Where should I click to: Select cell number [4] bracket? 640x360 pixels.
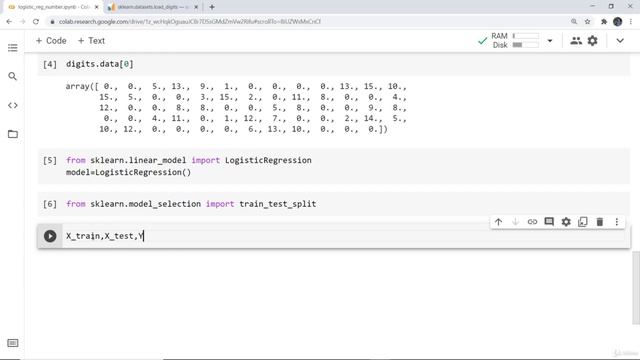pyautogui.click(x=50, y=64)
